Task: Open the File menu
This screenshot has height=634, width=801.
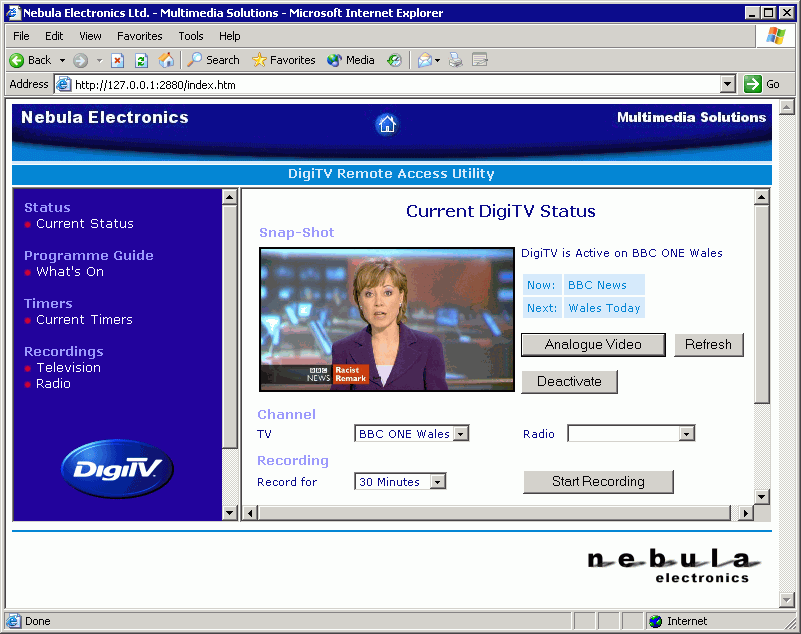Action: (21, 36)
